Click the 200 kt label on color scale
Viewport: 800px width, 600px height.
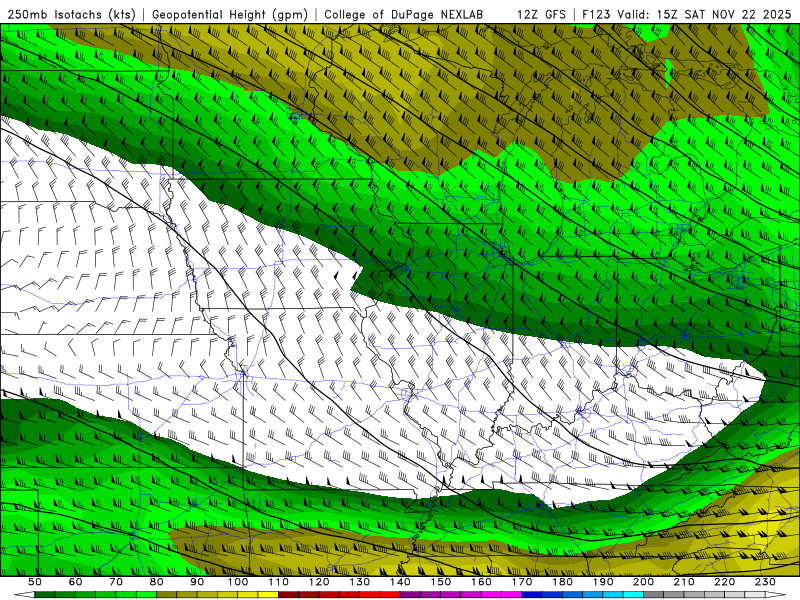[643, 582]
